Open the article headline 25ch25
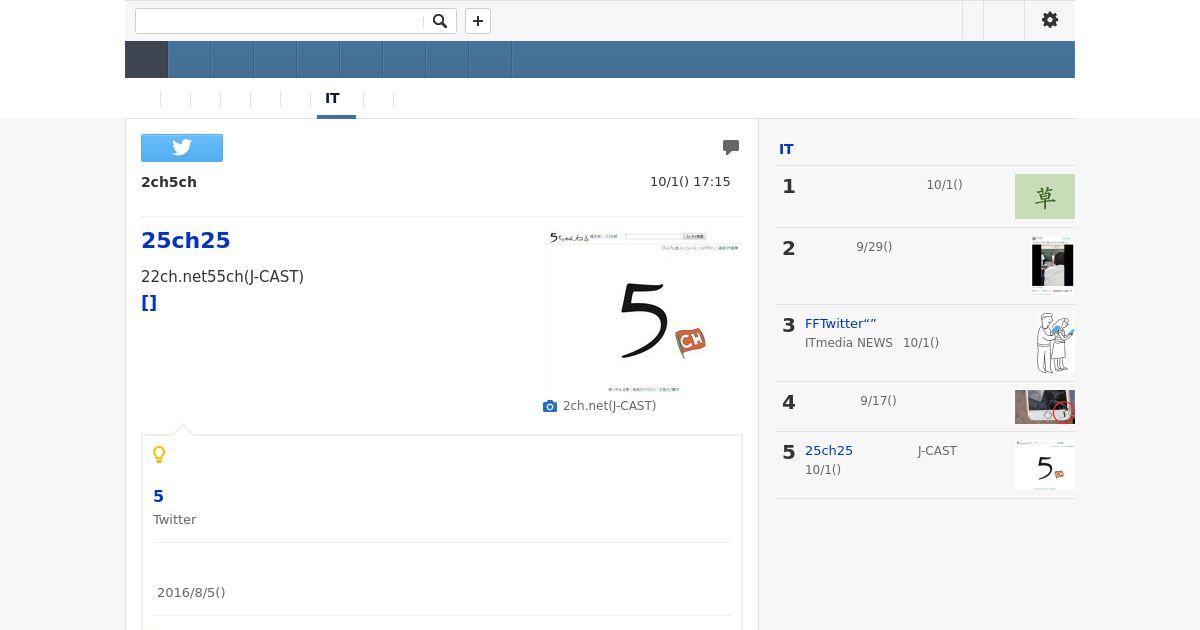1200x630 pixels. [186, 240]
